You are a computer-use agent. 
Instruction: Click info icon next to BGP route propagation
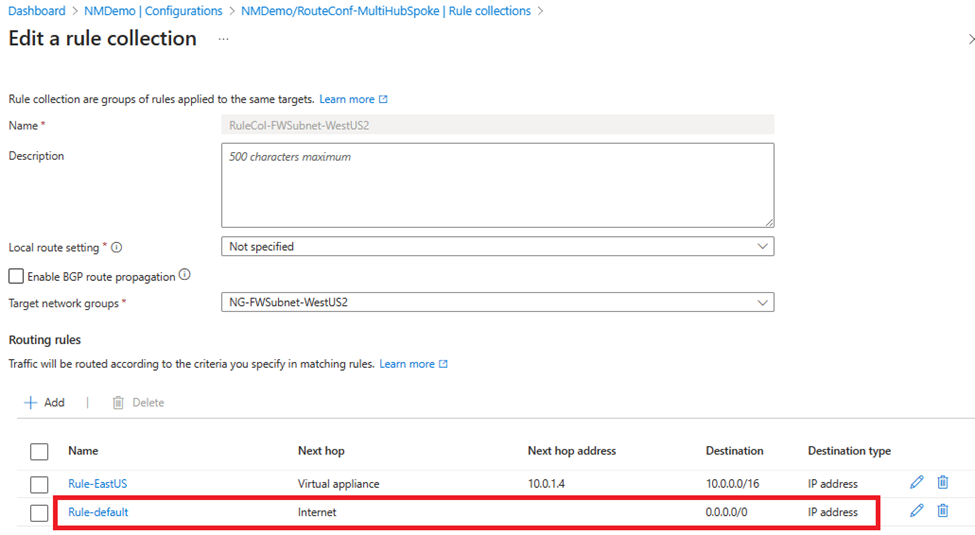point(185,274)
